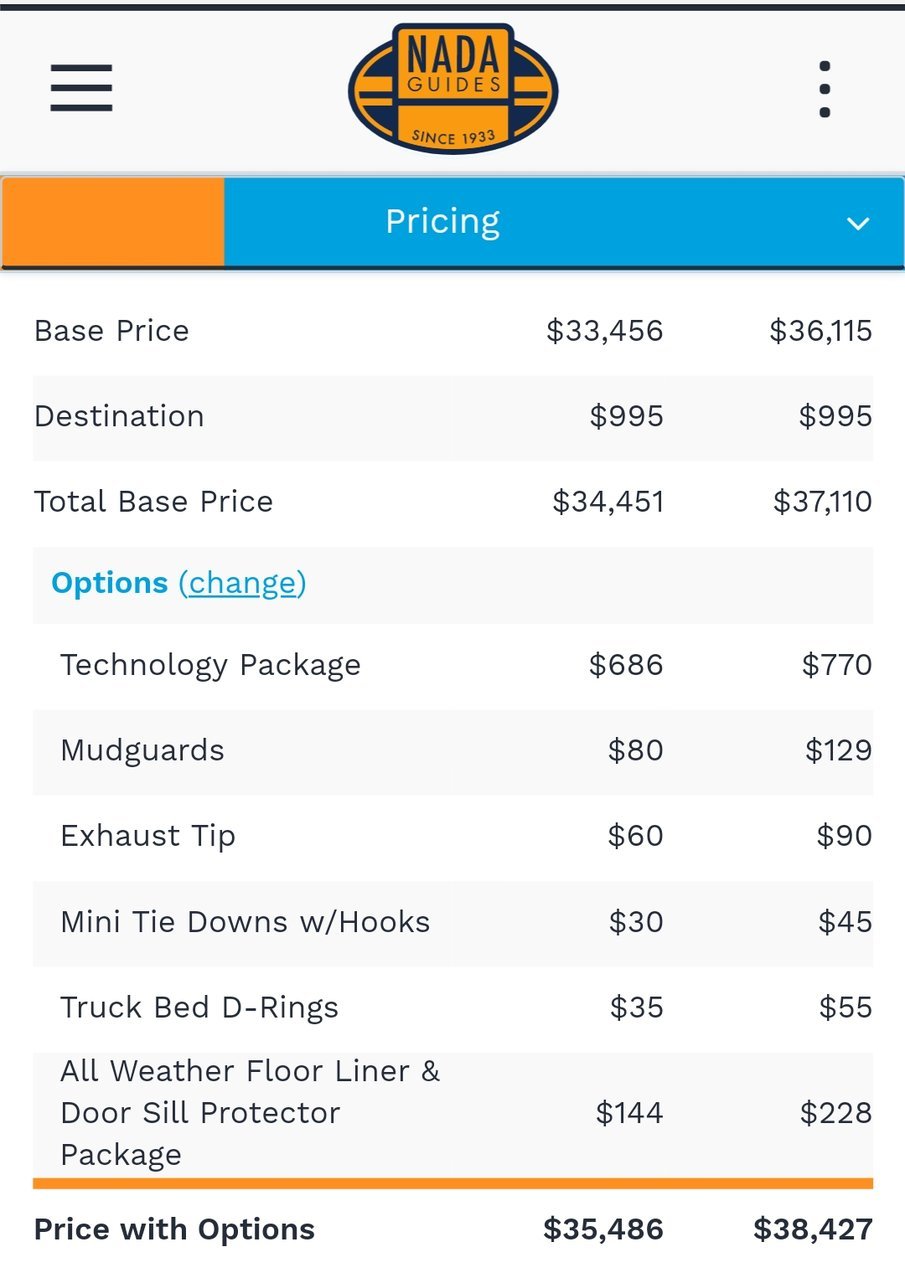Select the Exhaust Tip option label
Viewport: 905px width, 1278px height.
[x=148, y=836]
